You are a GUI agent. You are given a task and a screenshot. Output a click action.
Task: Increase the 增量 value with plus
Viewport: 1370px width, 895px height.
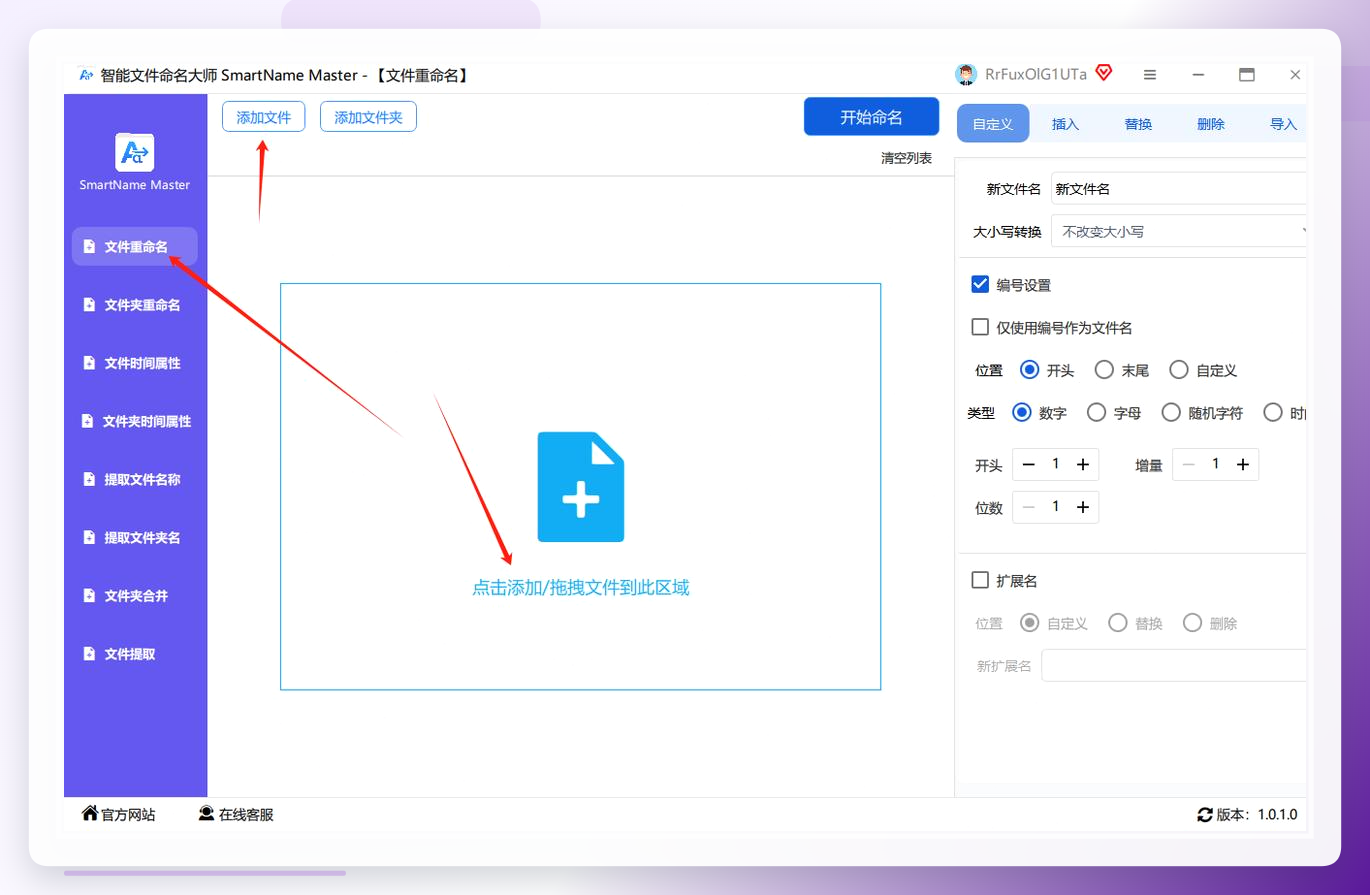pyautogui.click(x=1242, y=464)
